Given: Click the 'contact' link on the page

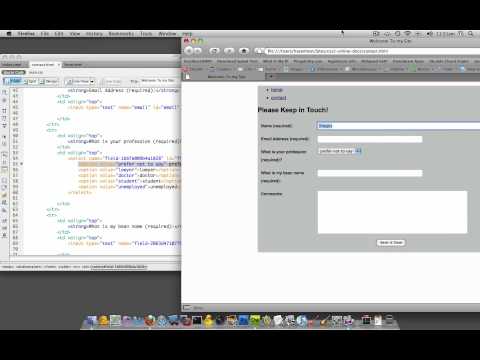Looking at the screenshot, I should coord(278,98).
